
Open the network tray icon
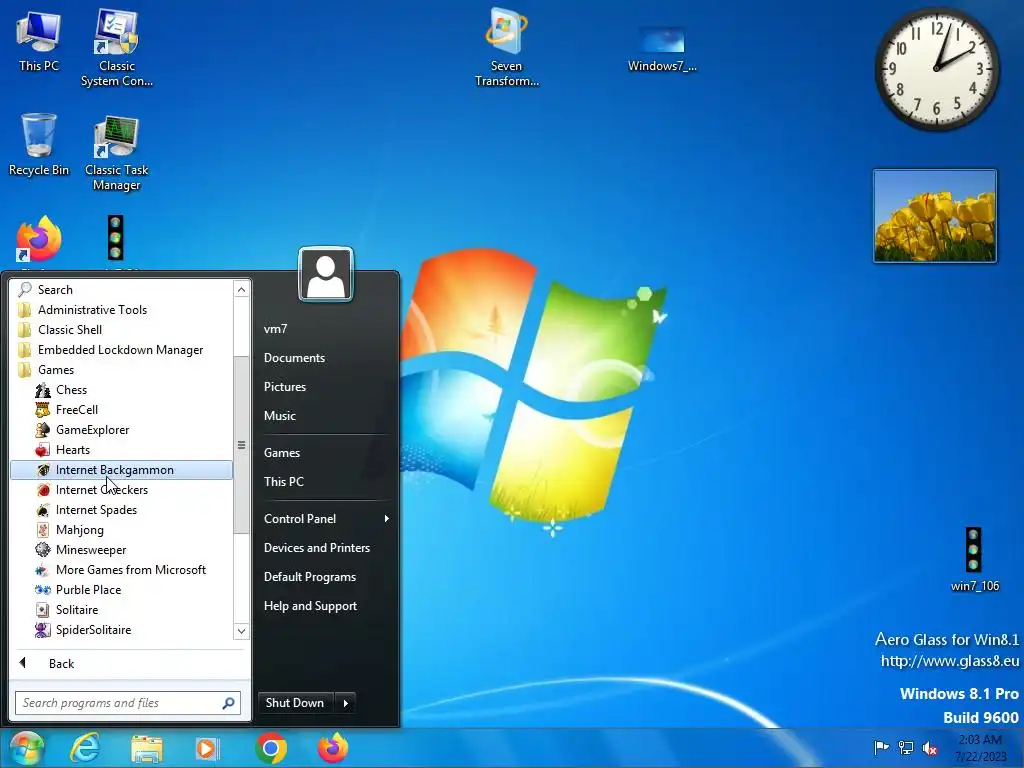coord(906,747)
